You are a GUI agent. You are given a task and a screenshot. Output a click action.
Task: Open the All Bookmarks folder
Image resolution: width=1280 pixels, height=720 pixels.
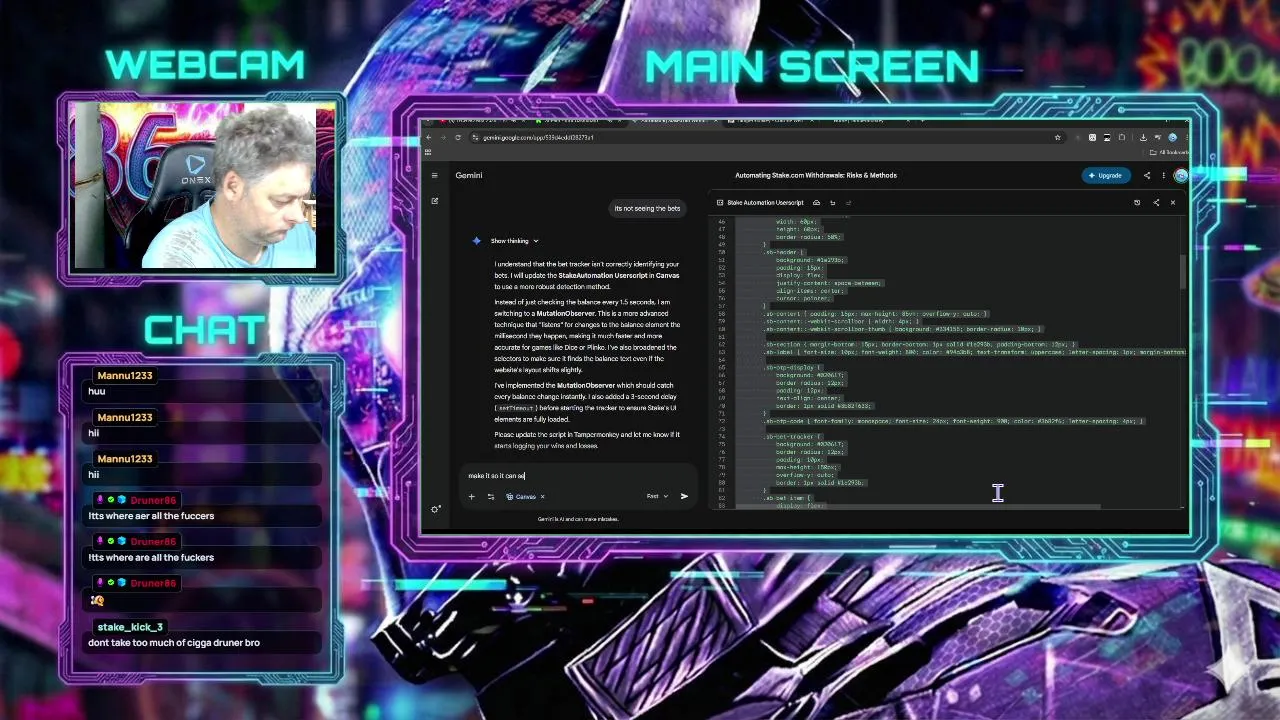click(1168, 152)
